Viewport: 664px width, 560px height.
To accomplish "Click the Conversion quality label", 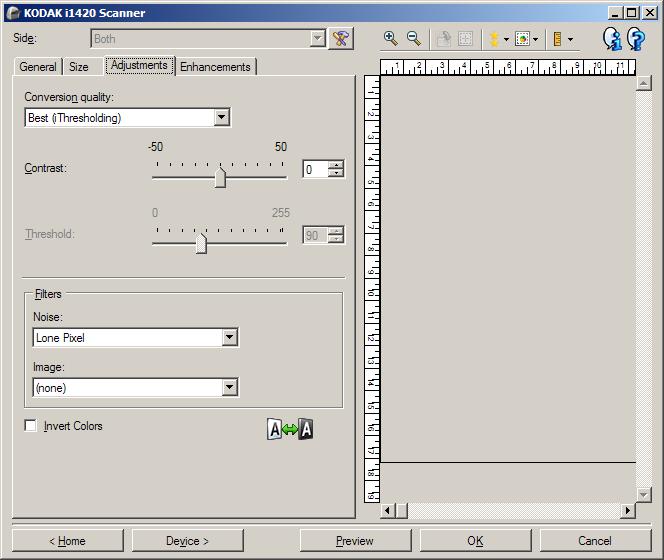I will (x=69, y=97).
